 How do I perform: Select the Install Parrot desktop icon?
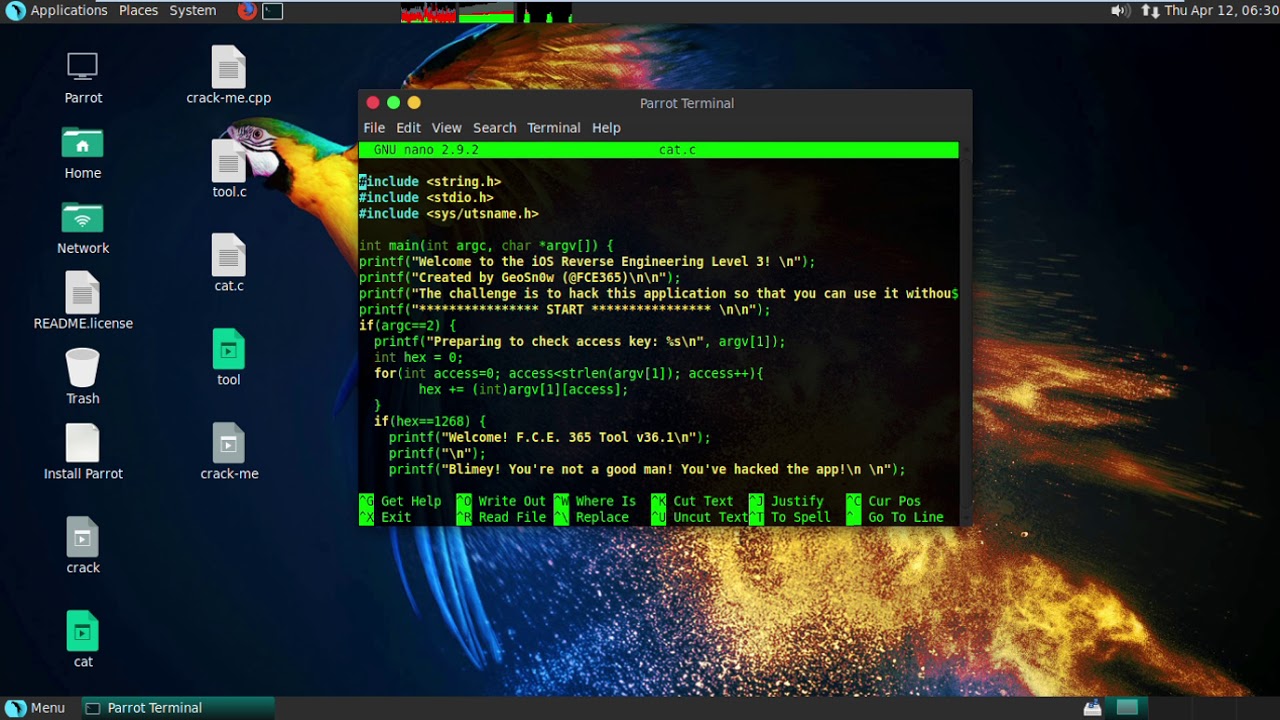[83, 452]
